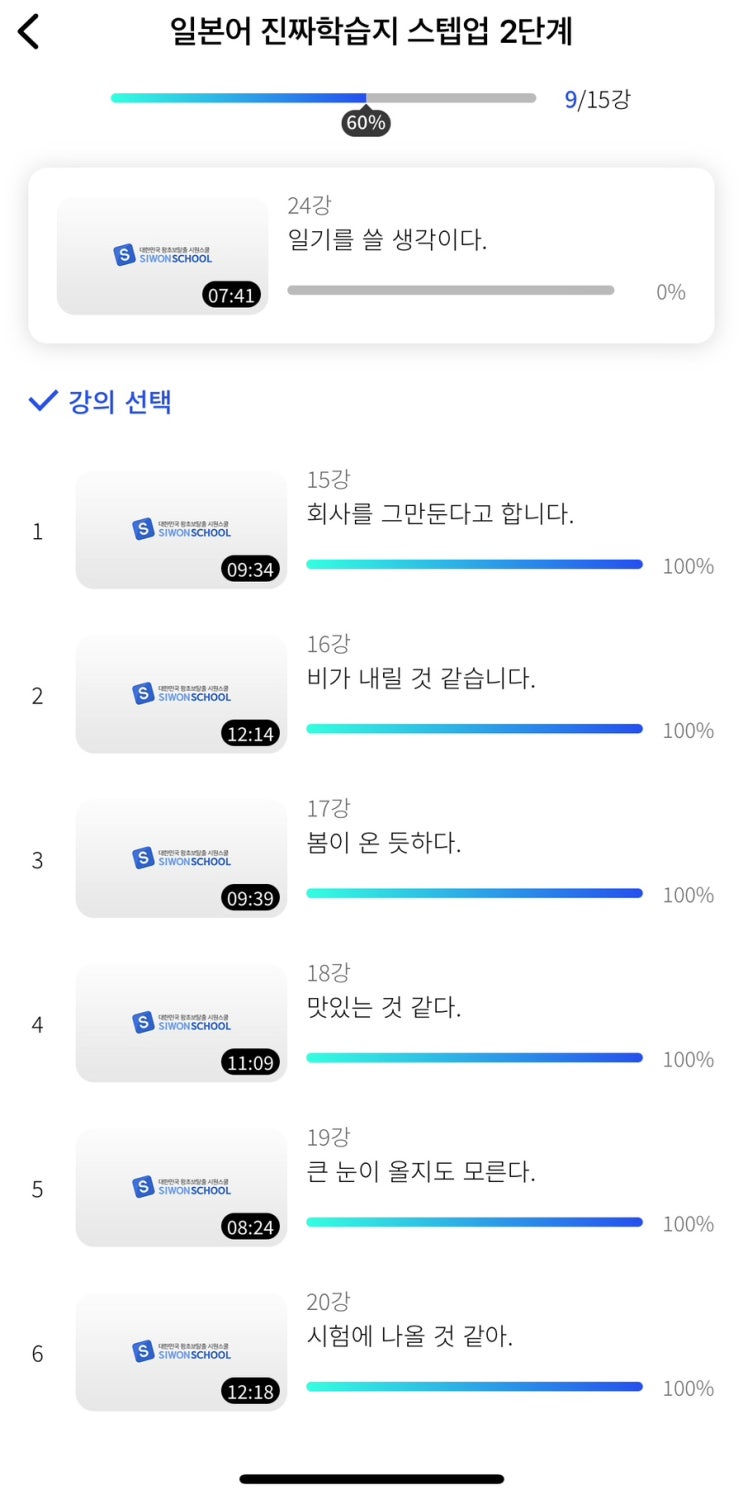Tap the 9/15강 lecture counter

tap(597, 99)
